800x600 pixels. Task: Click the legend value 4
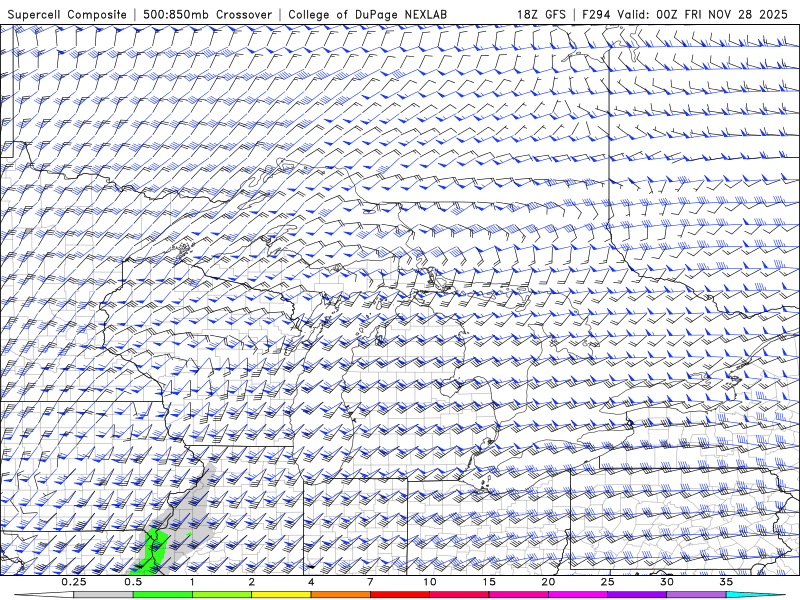point(311,582)
